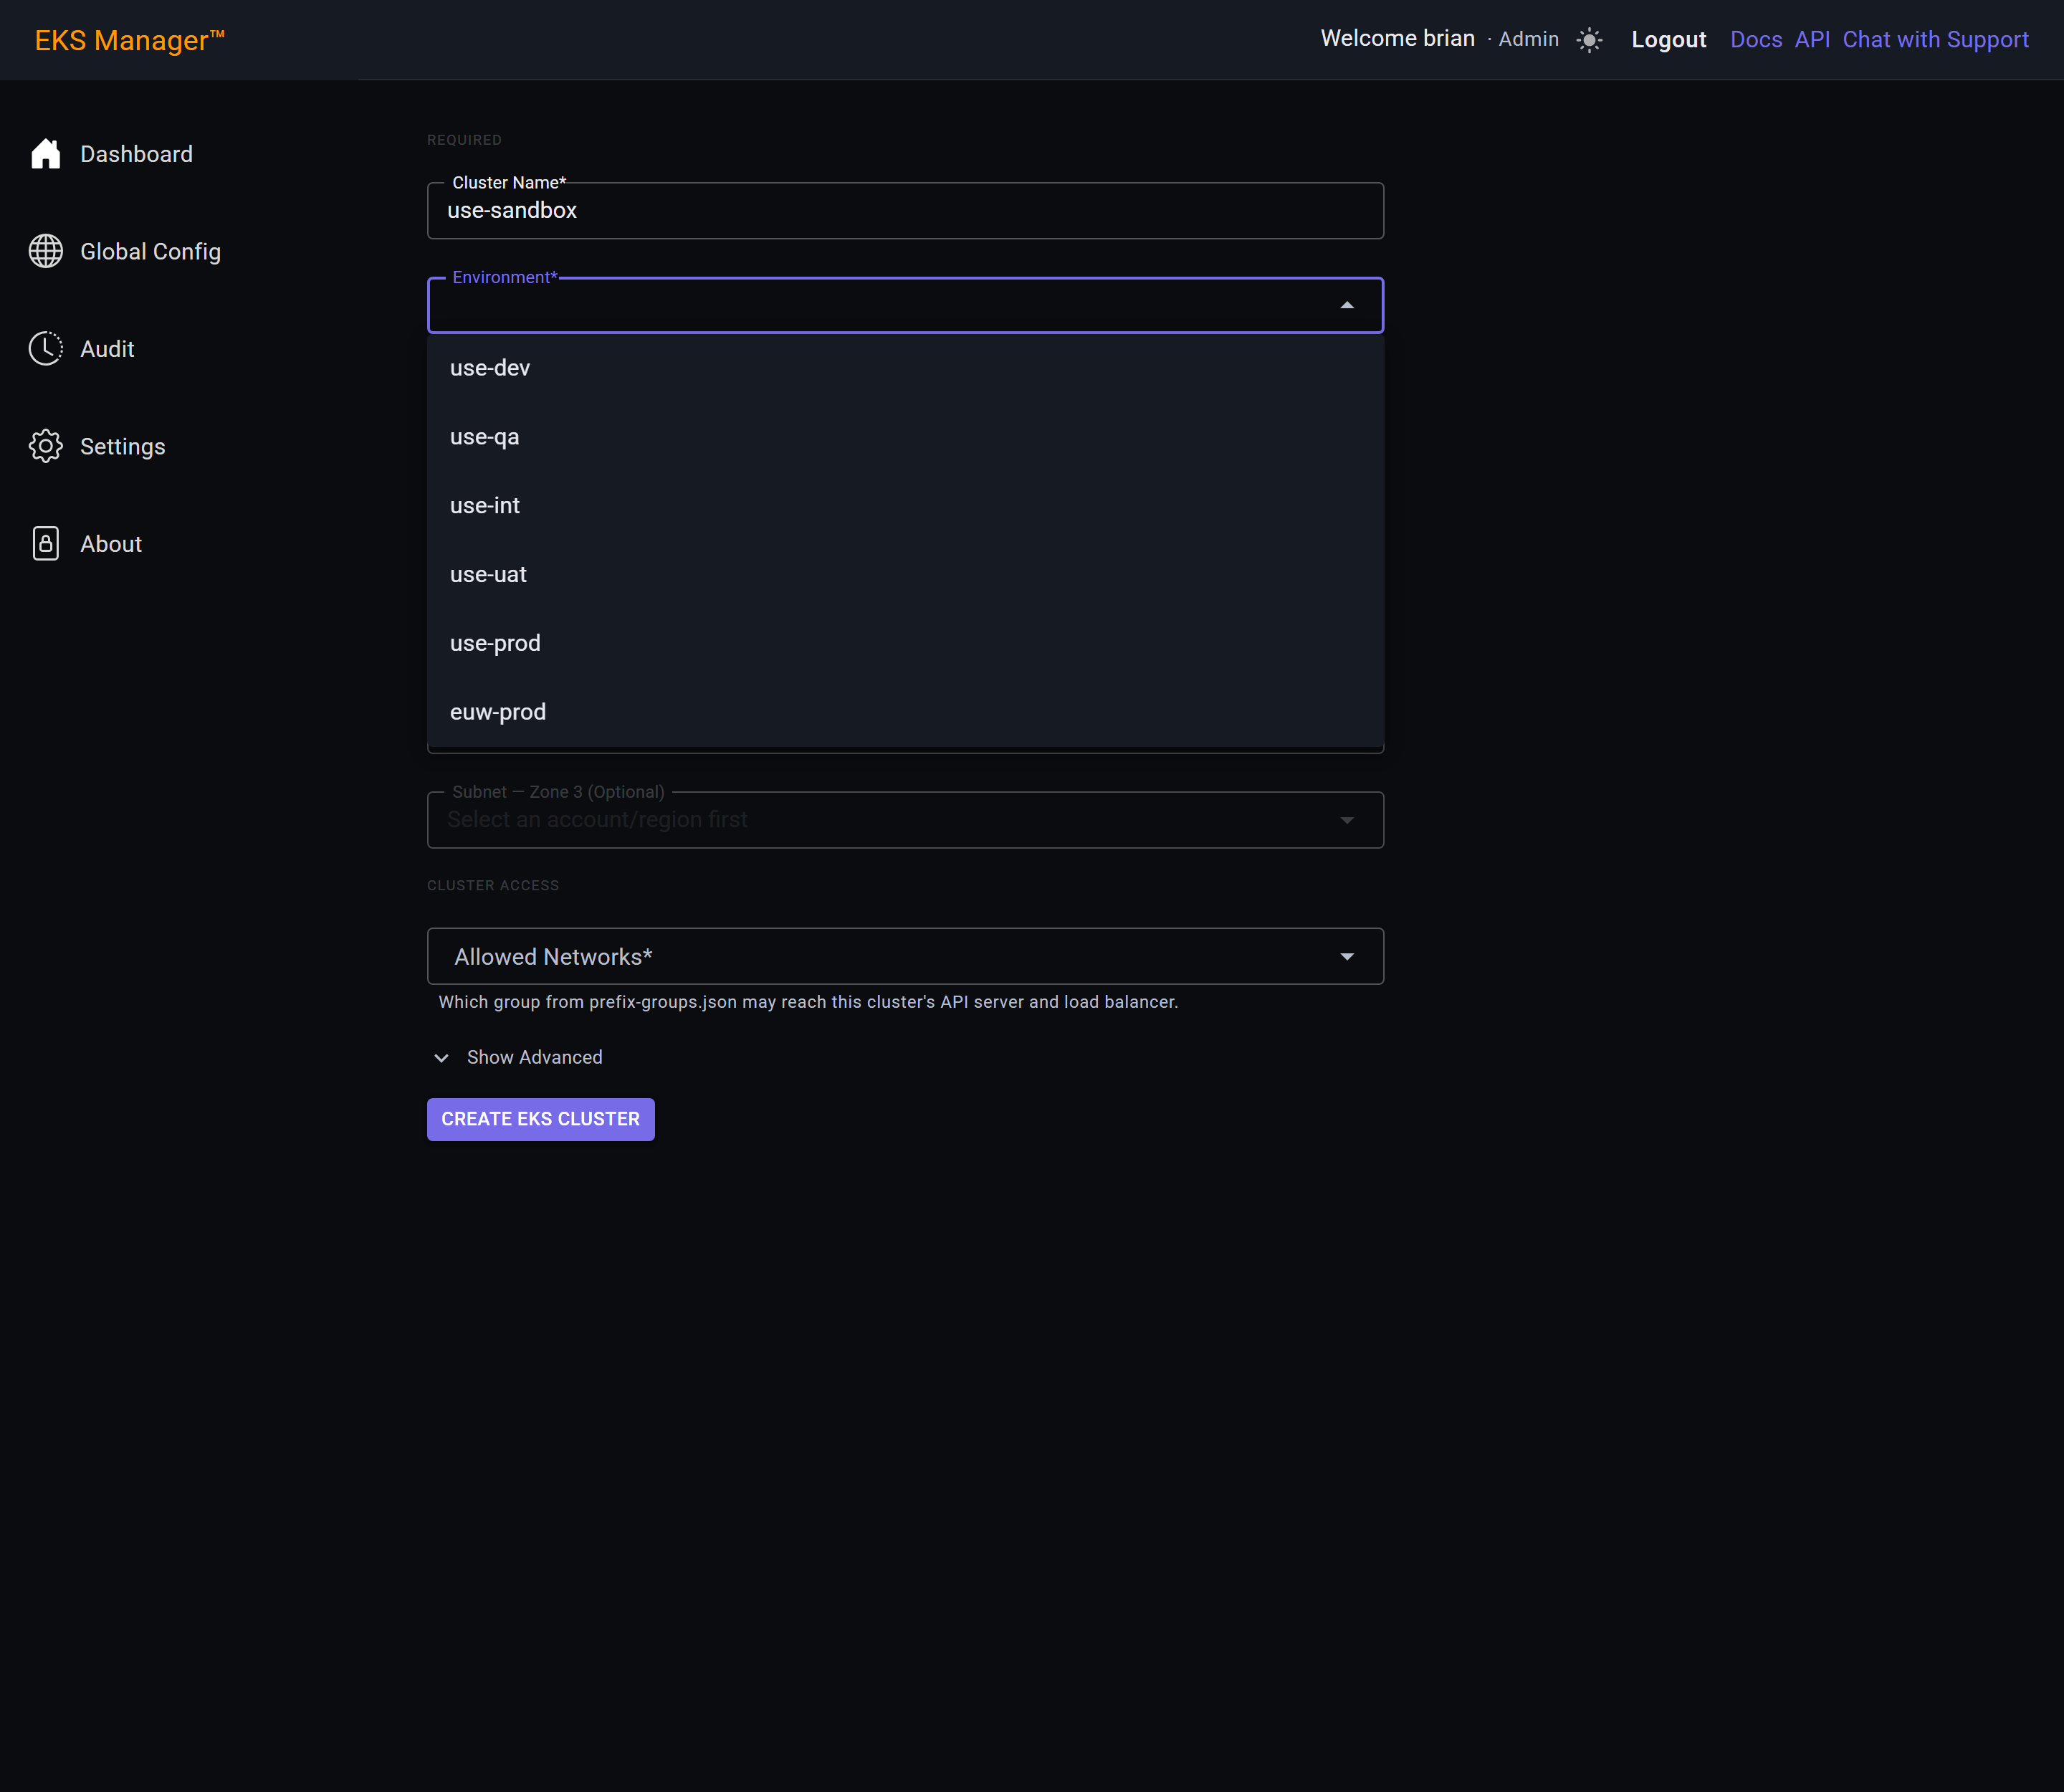Select use-uat in dropdown list
The height and width of the screenshot is (1792, 2064).
[905, 574]
